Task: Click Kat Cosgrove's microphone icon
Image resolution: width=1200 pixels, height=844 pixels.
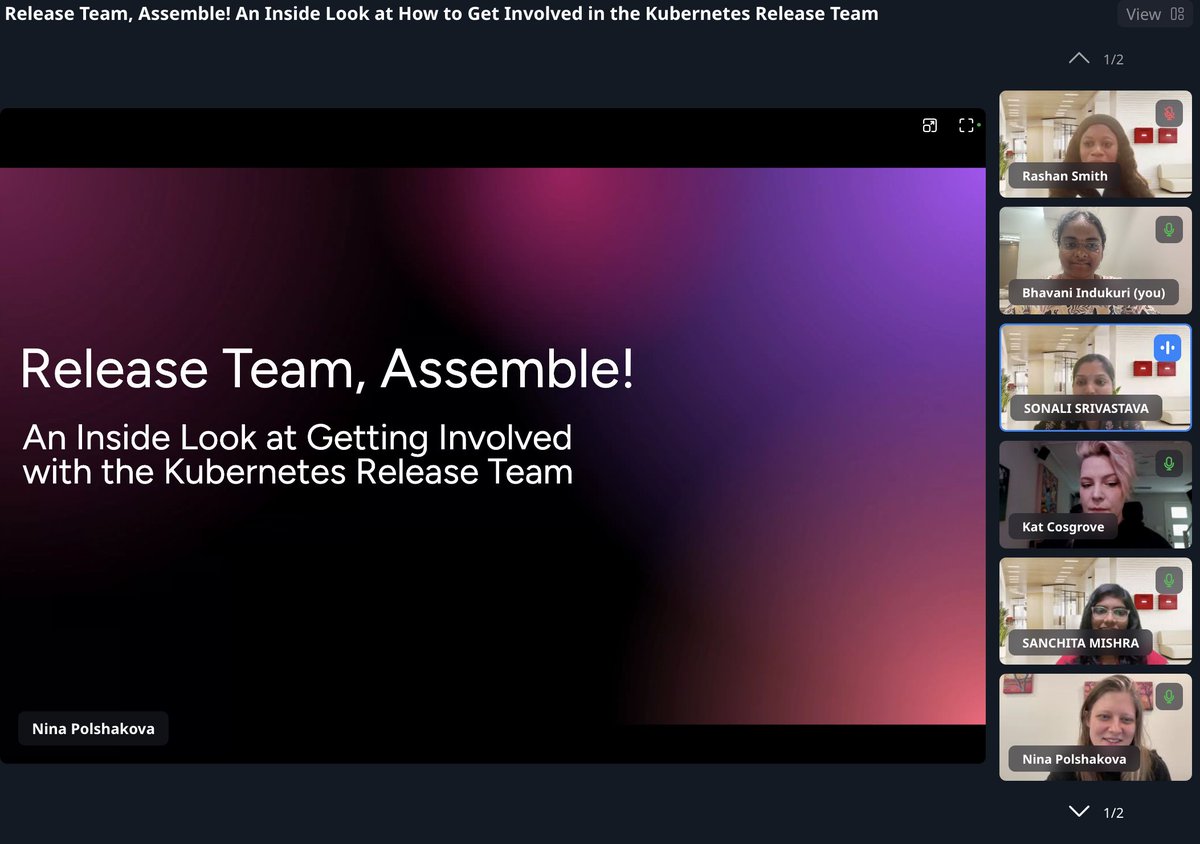Action: click(1168, 464)
